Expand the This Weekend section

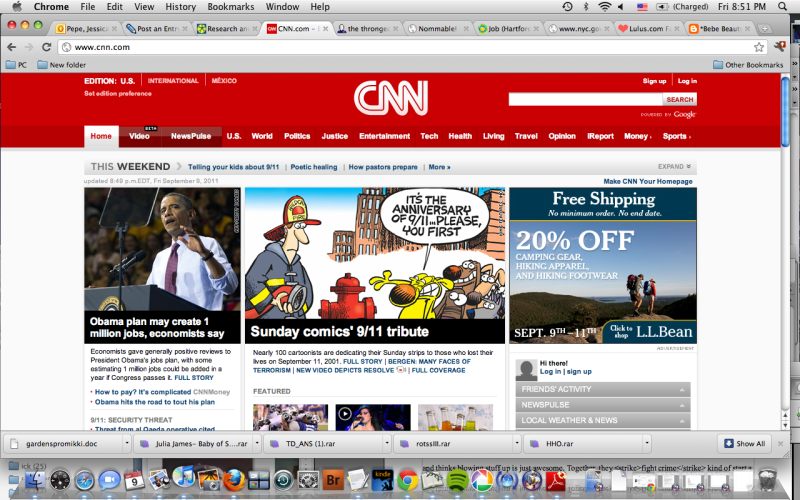674,167
